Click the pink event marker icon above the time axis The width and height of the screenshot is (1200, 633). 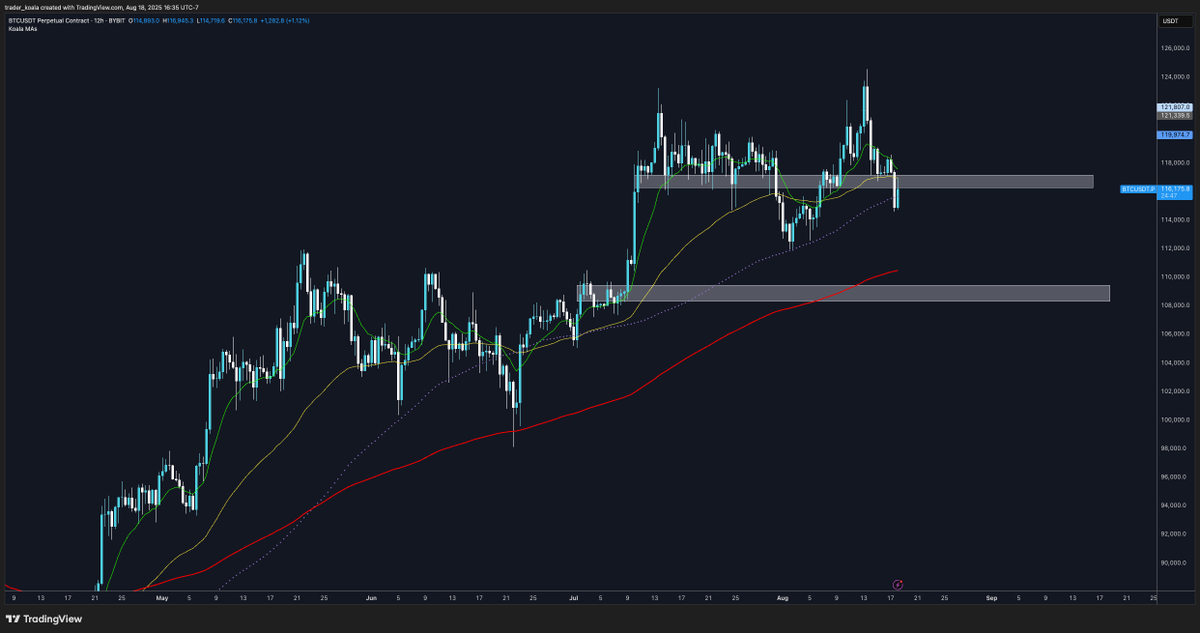pos(897,584)
